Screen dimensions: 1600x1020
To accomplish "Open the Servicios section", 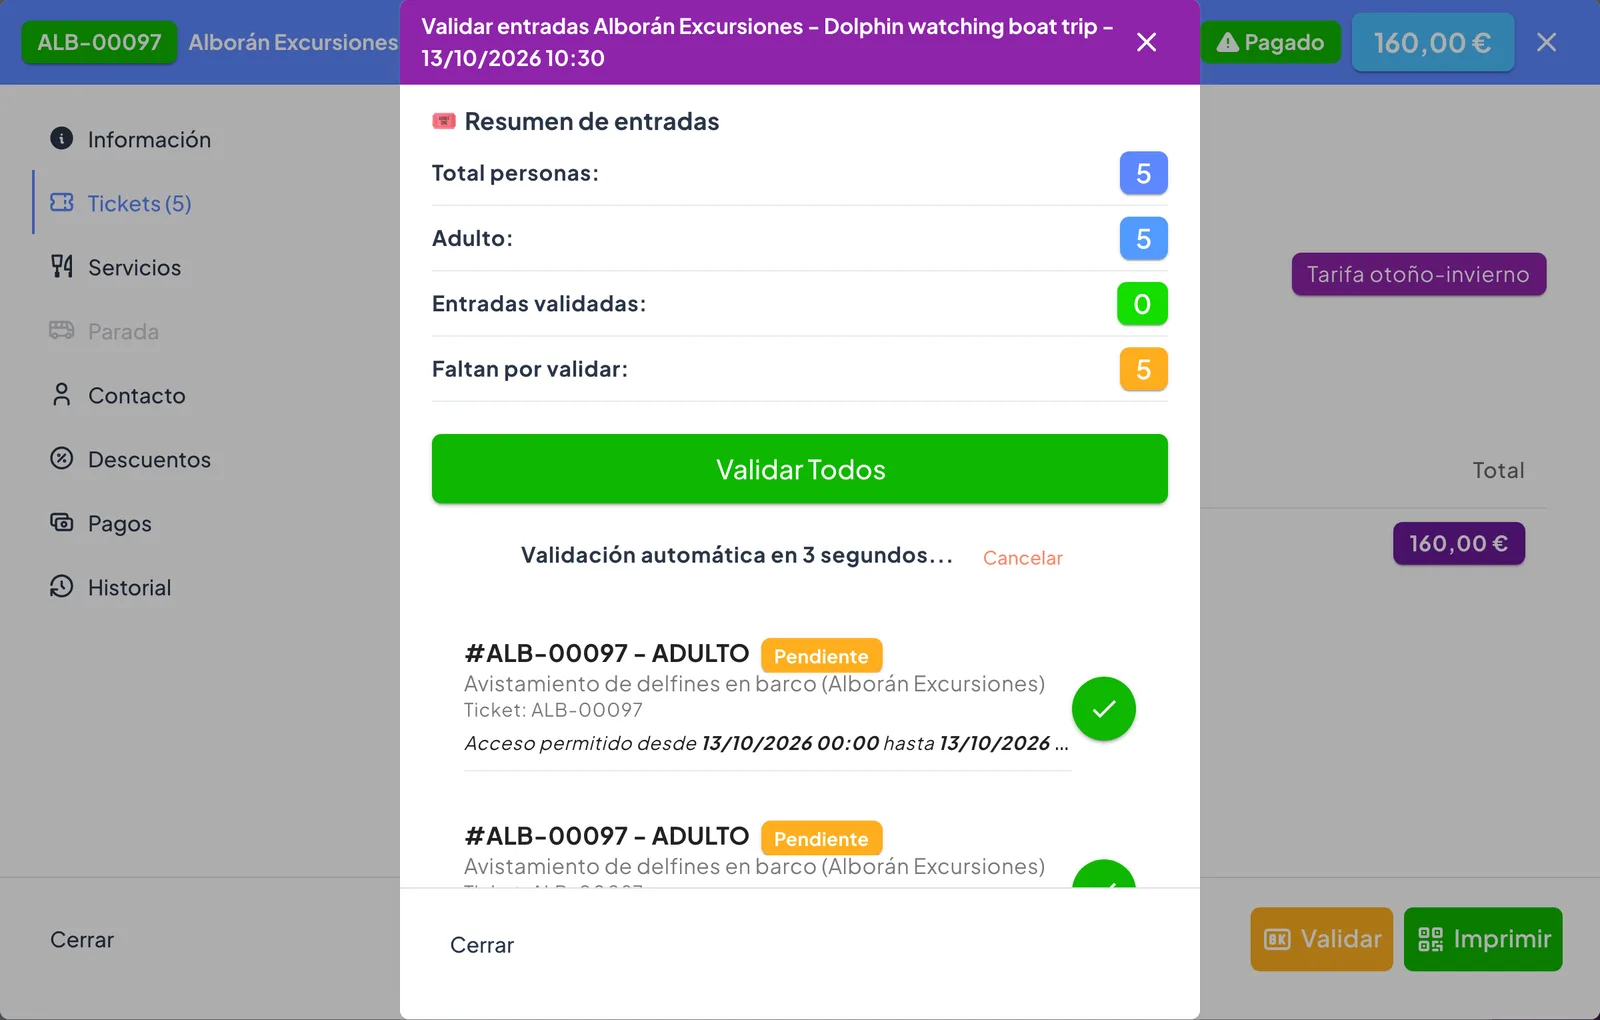I will coord(134,267).
